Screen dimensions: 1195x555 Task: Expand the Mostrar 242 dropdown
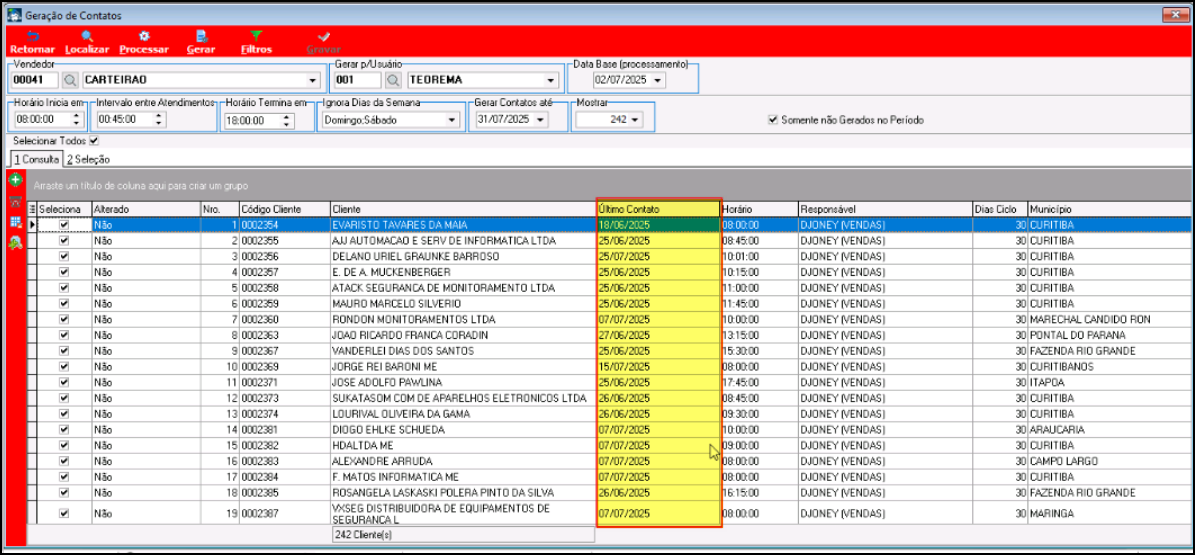pyautogui.click(x=636, y=120)
